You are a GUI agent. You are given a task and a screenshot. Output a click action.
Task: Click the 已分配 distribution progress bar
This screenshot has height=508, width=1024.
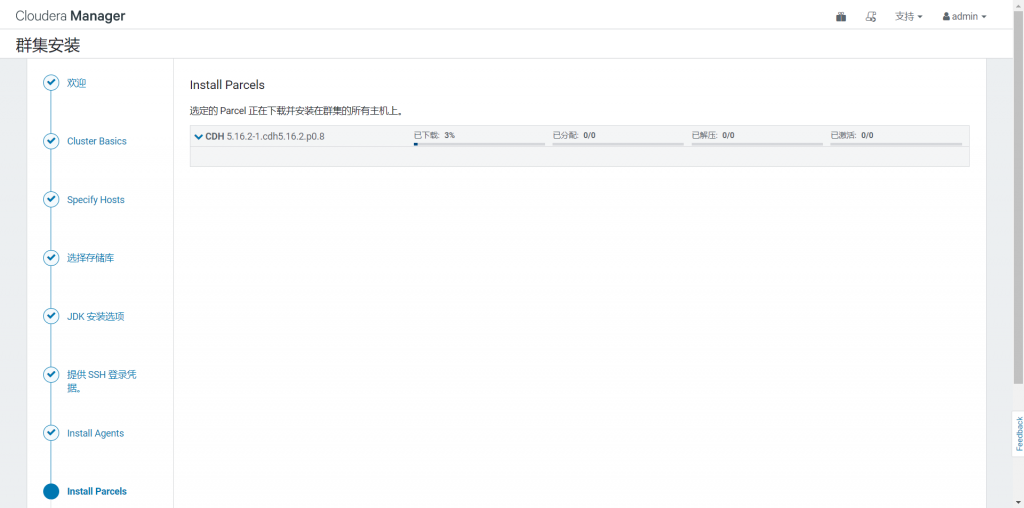[618, 144]
